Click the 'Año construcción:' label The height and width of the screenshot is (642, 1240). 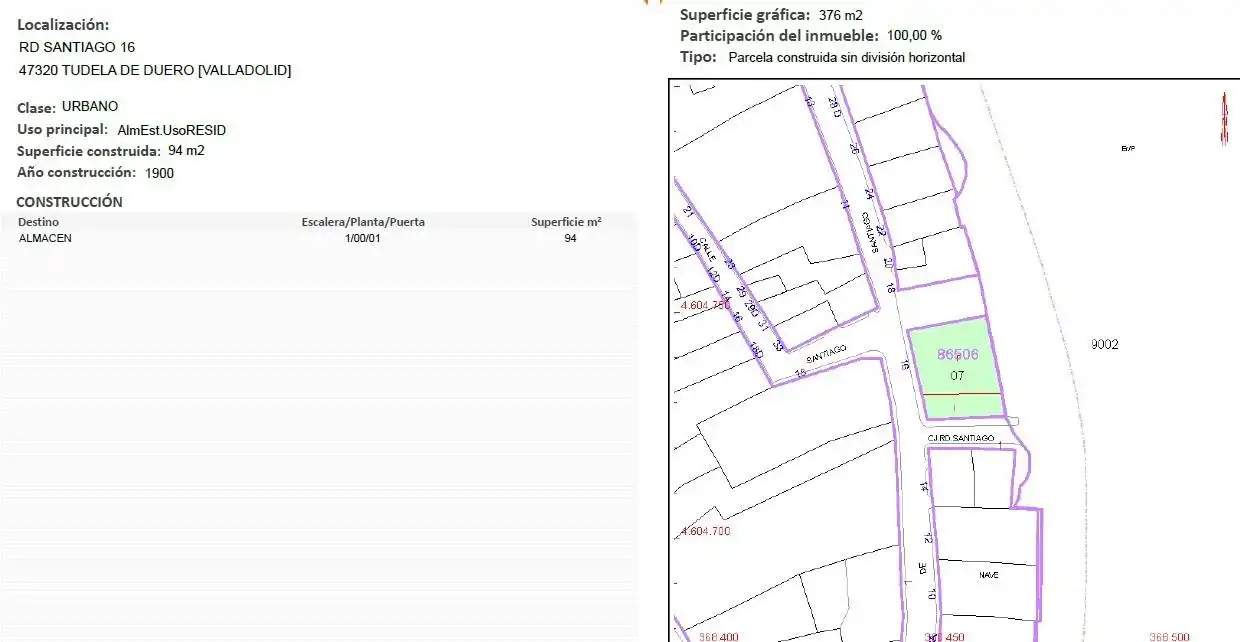pyautogui.click(x=76, y=172)
